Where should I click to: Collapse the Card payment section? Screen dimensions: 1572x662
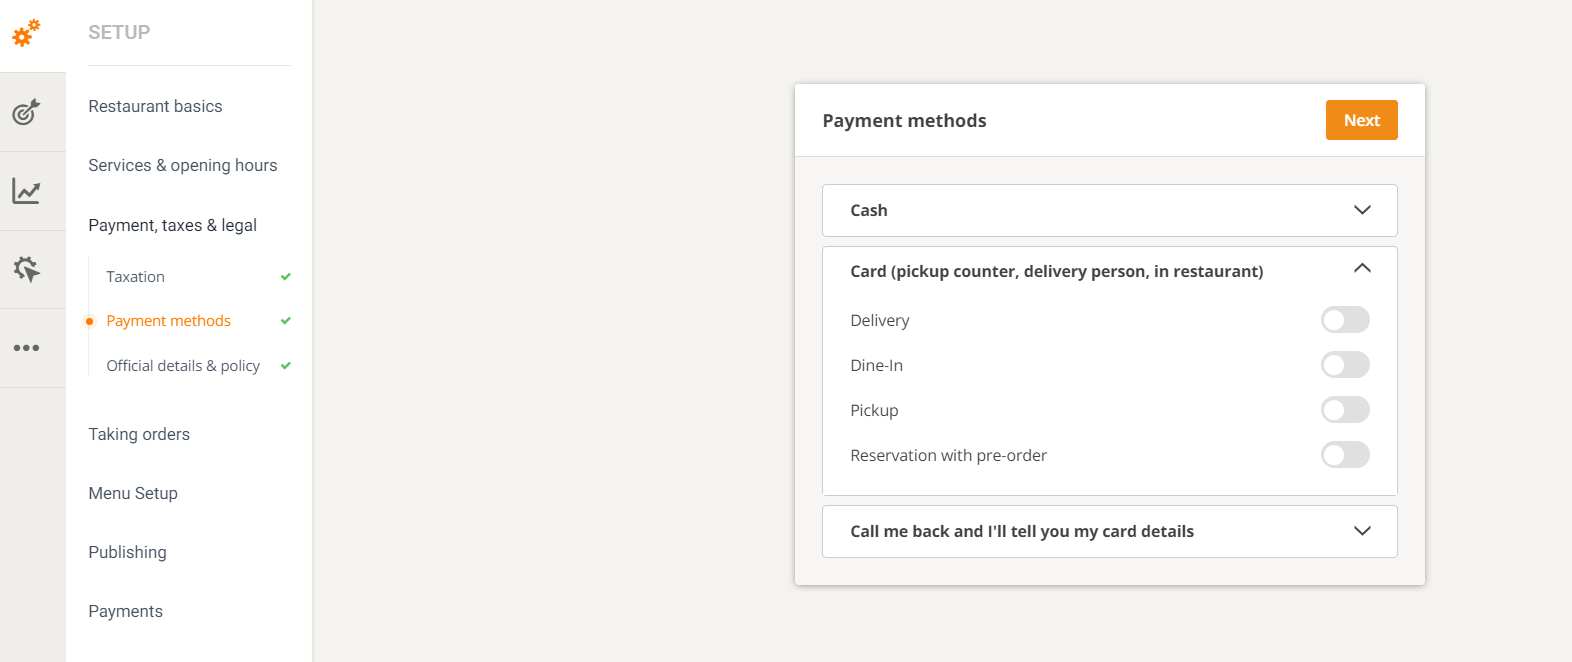coord(1361,269)
